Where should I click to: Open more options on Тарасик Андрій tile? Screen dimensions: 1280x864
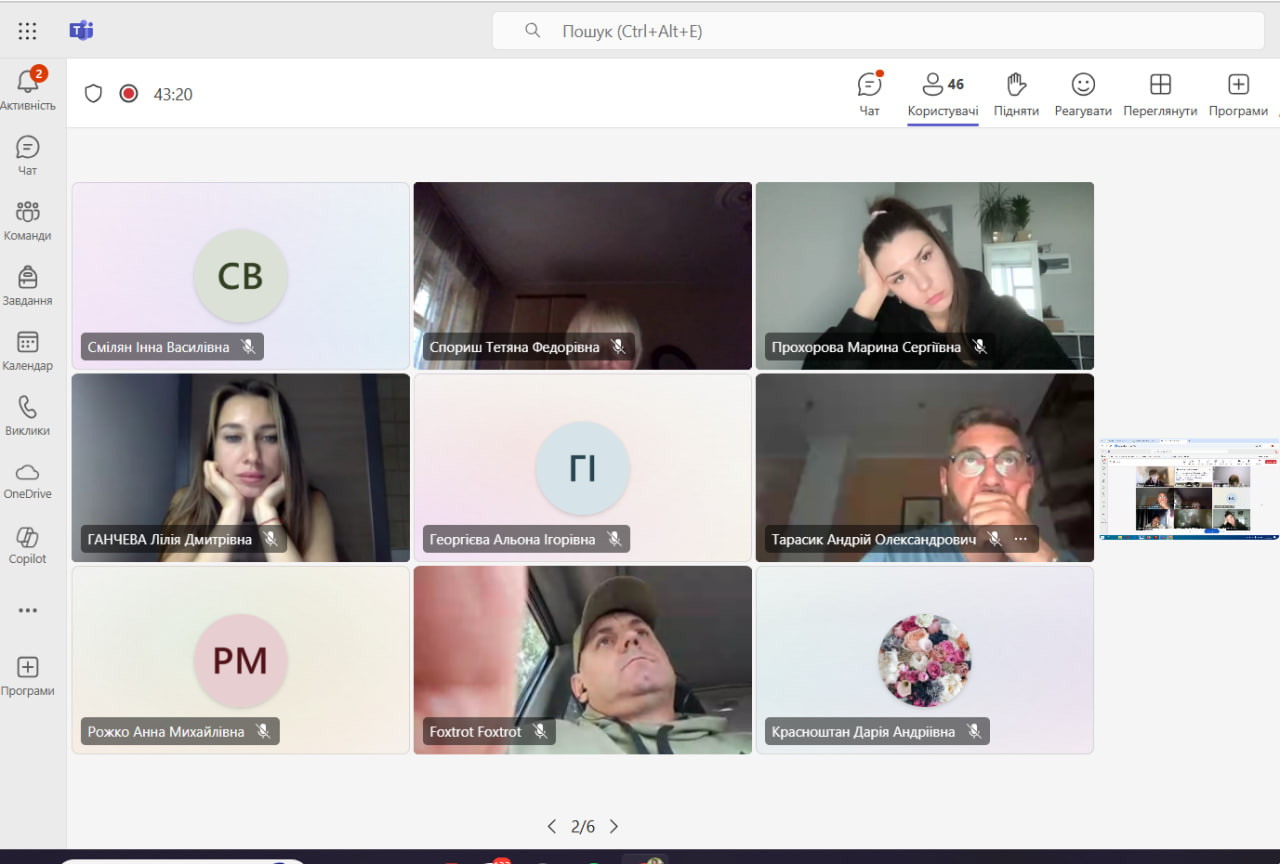pyautogui.click(x=1021, y=539)
